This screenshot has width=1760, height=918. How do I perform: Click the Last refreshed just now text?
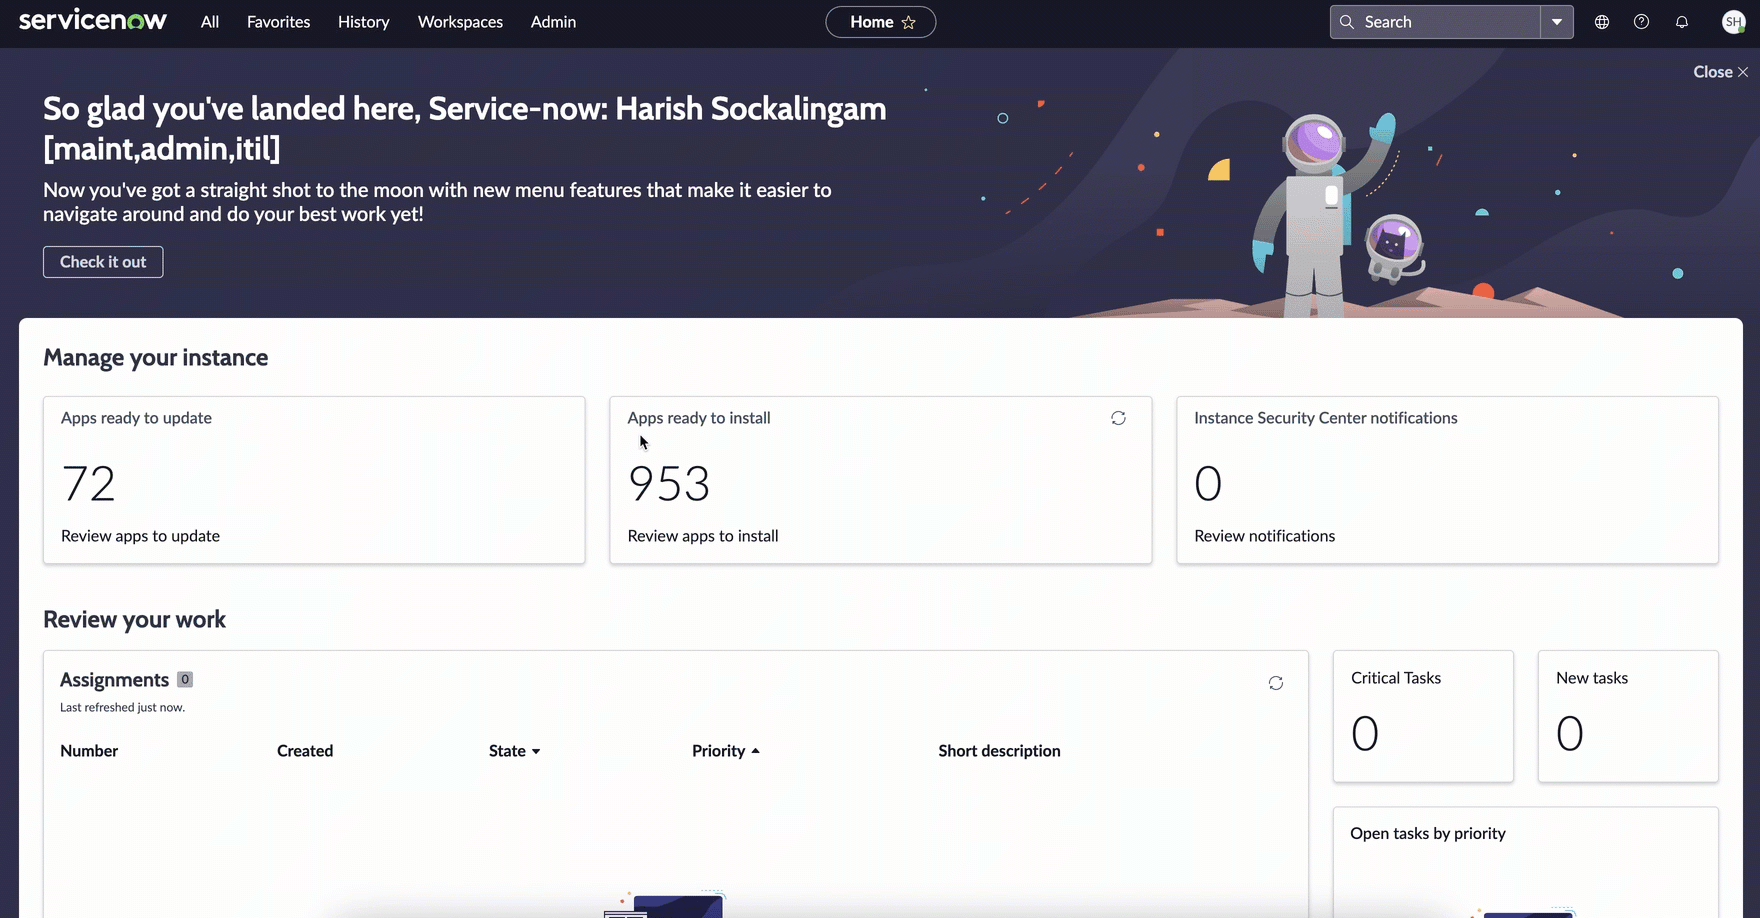pyautogui.click(x=122, y=707)
